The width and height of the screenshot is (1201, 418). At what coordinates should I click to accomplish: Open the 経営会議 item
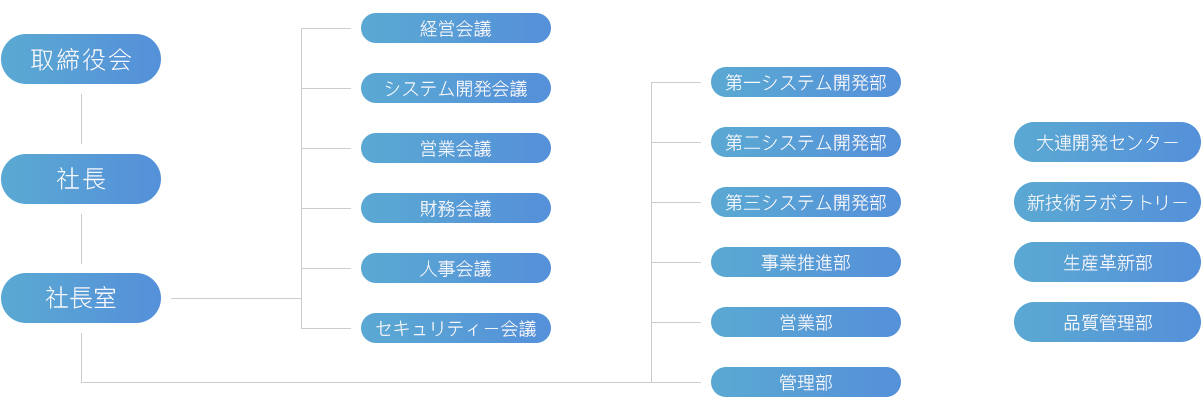tap(455, 28)
